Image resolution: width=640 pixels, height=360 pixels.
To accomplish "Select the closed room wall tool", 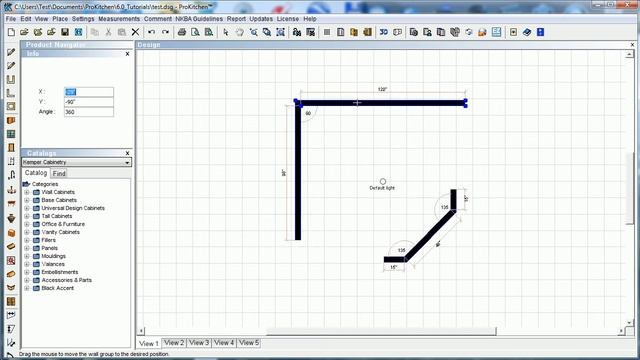I will (11, 107).
